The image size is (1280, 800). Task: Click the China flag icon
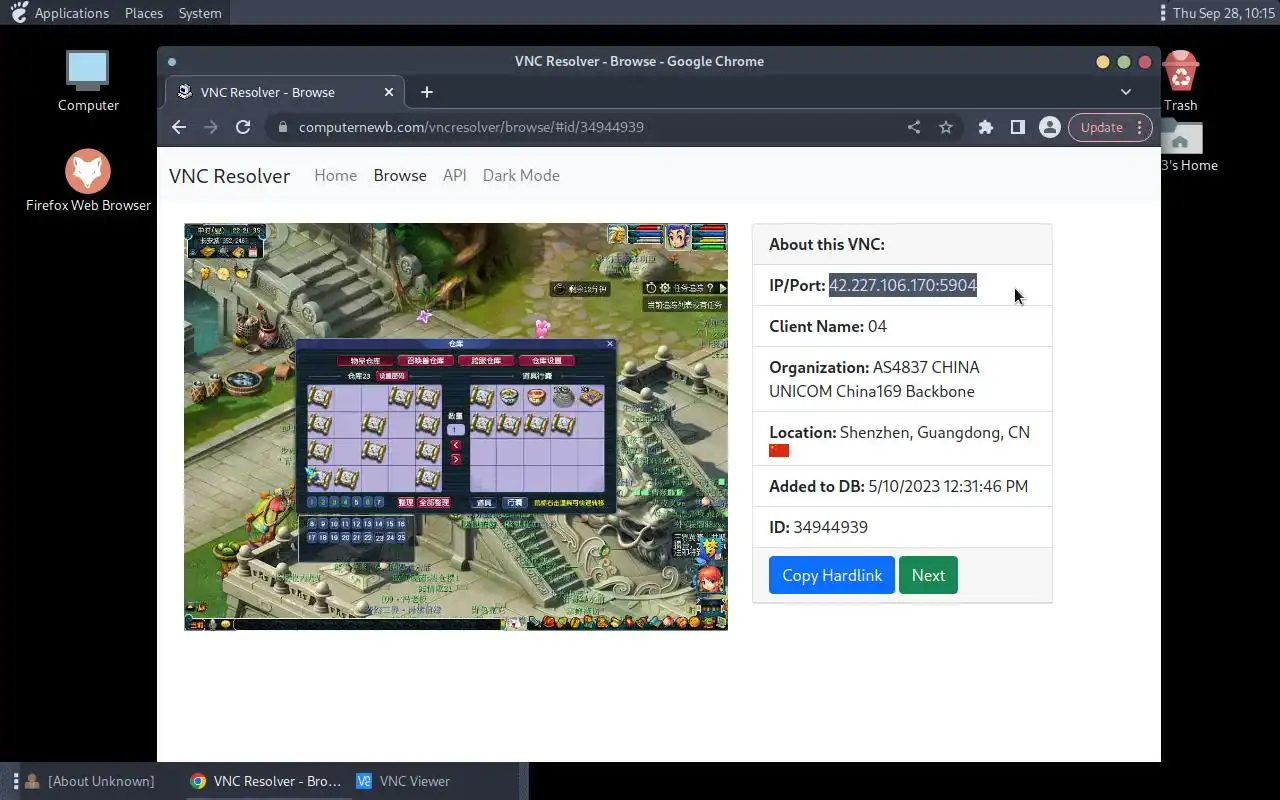click(779, 451)
